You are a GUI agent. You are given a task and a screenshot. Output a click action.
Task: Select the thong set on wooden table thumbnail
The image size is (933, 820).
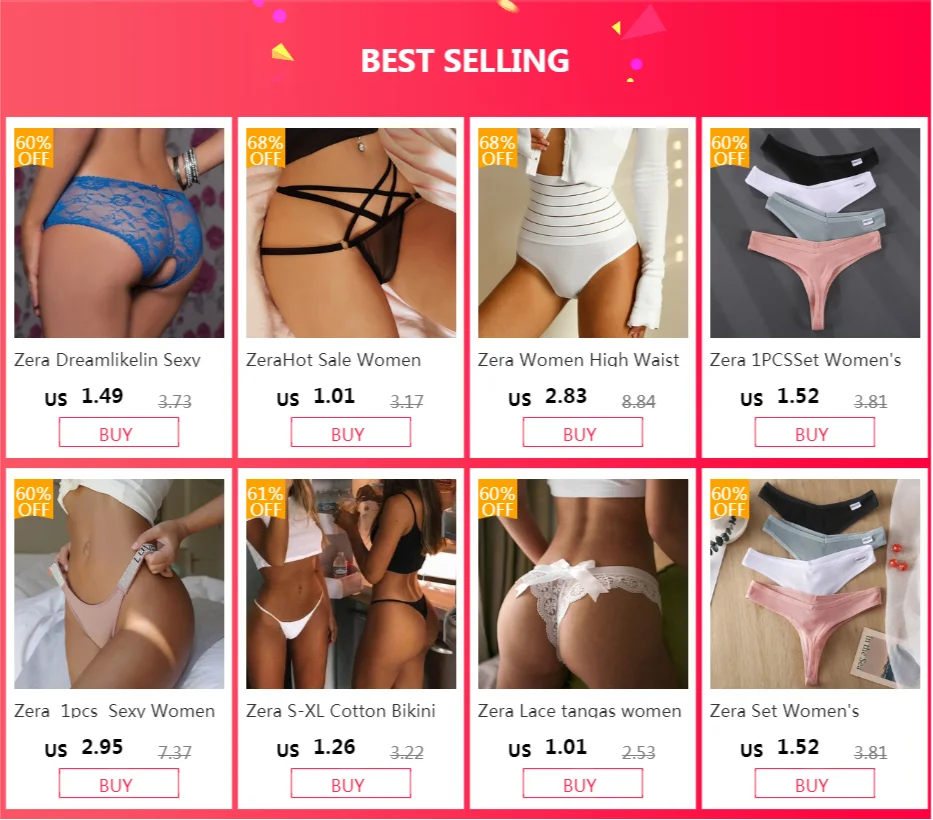point(815,584)
